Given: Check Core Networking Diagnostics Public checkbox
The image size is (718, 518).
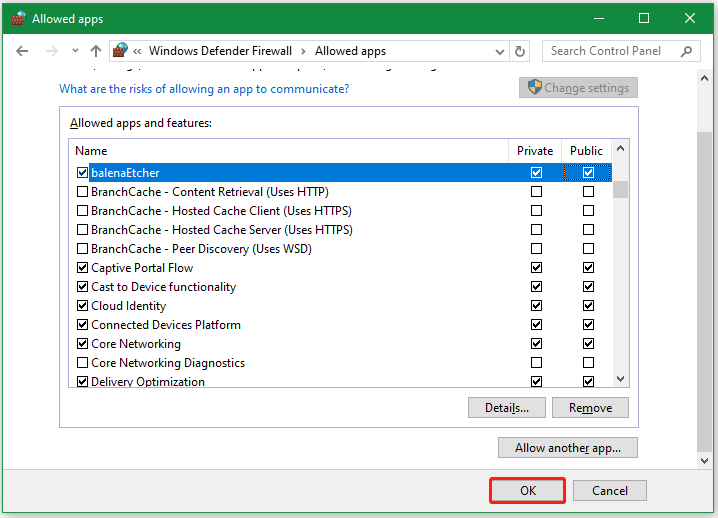Looking at the screenshot, I should pos(588,363).
